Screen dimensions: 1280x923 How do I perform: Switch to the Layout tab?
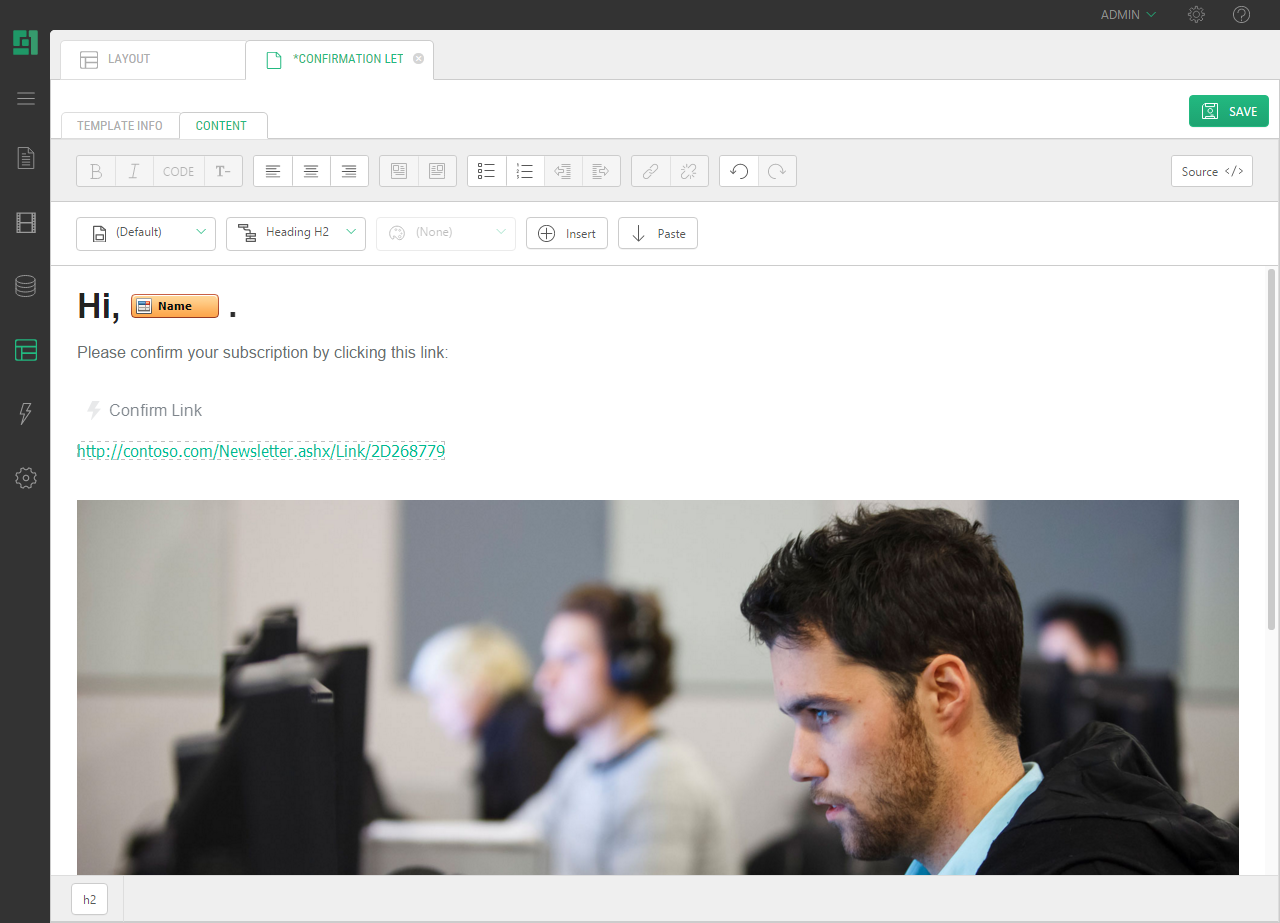coord(152,60)
